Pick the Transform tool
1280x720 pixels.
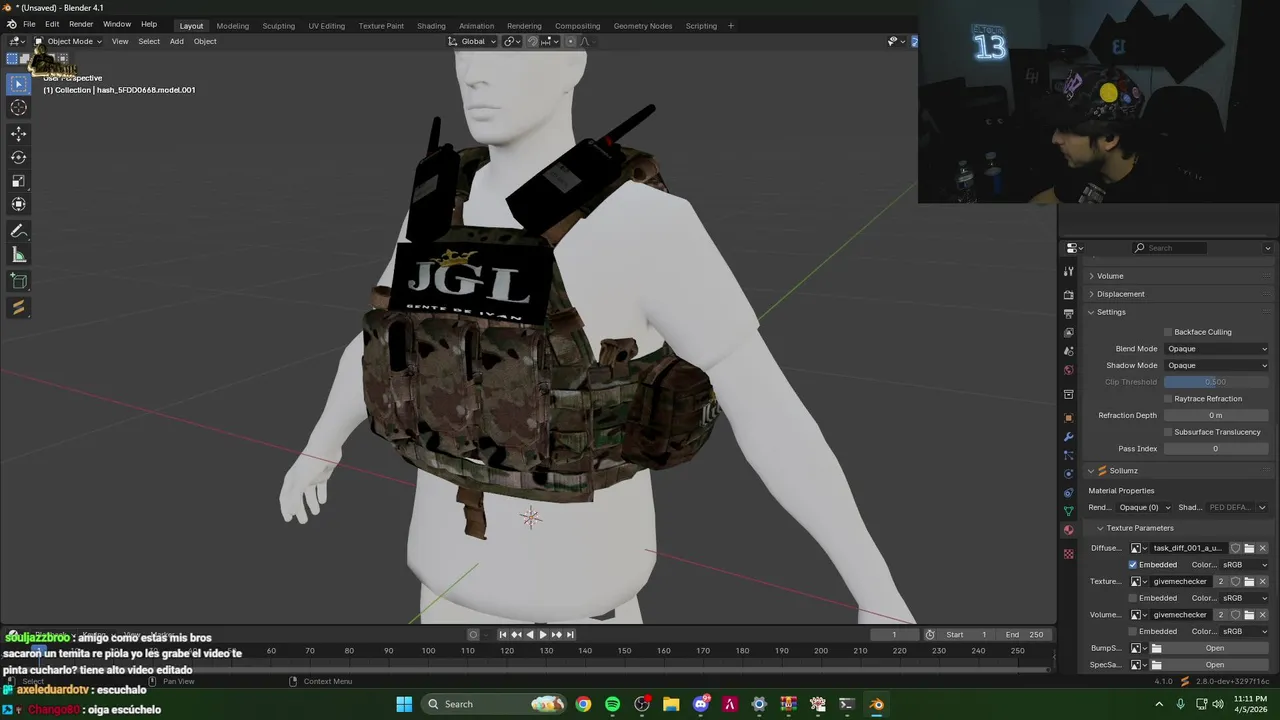pos(18,204)
